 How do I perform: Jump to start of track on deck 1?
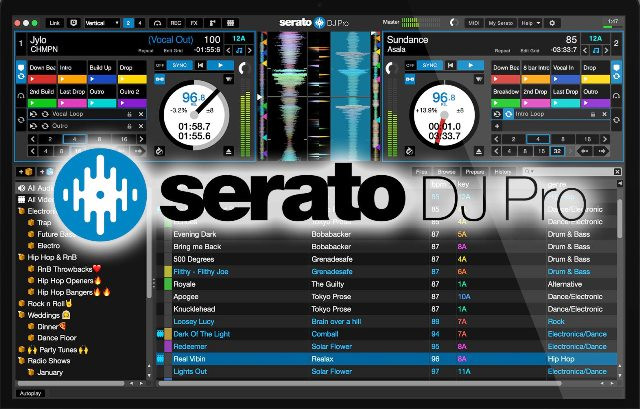click(x=200, y=65)
